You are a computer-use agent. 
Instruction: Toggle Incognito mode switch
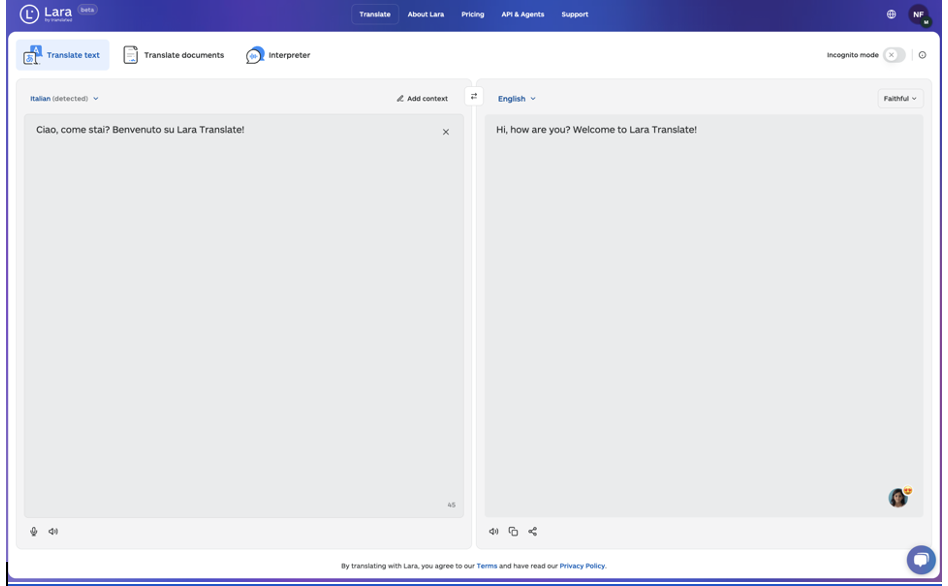pyautogui.click(x=894, y=55)
